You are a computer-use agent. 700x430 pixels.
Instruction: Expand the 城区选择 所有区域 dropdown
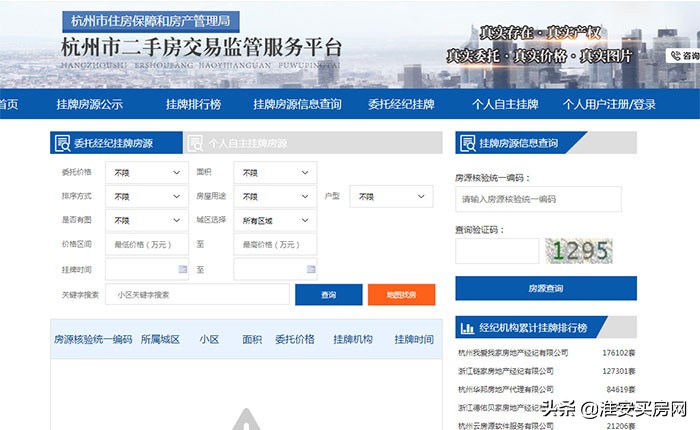275,220
